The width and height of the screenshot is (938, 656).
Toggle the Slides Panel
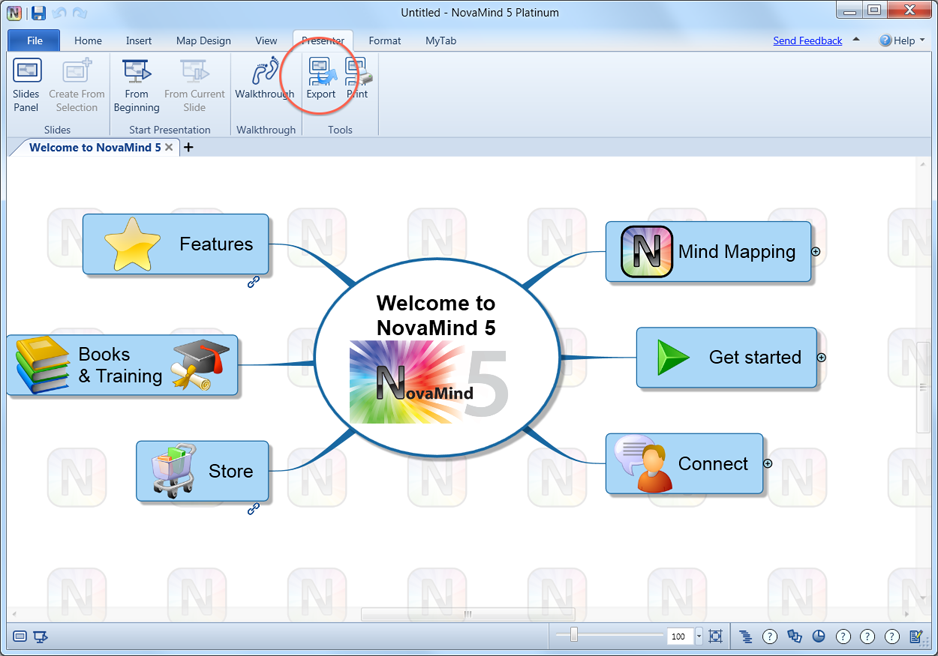click(x=26, y=86)
